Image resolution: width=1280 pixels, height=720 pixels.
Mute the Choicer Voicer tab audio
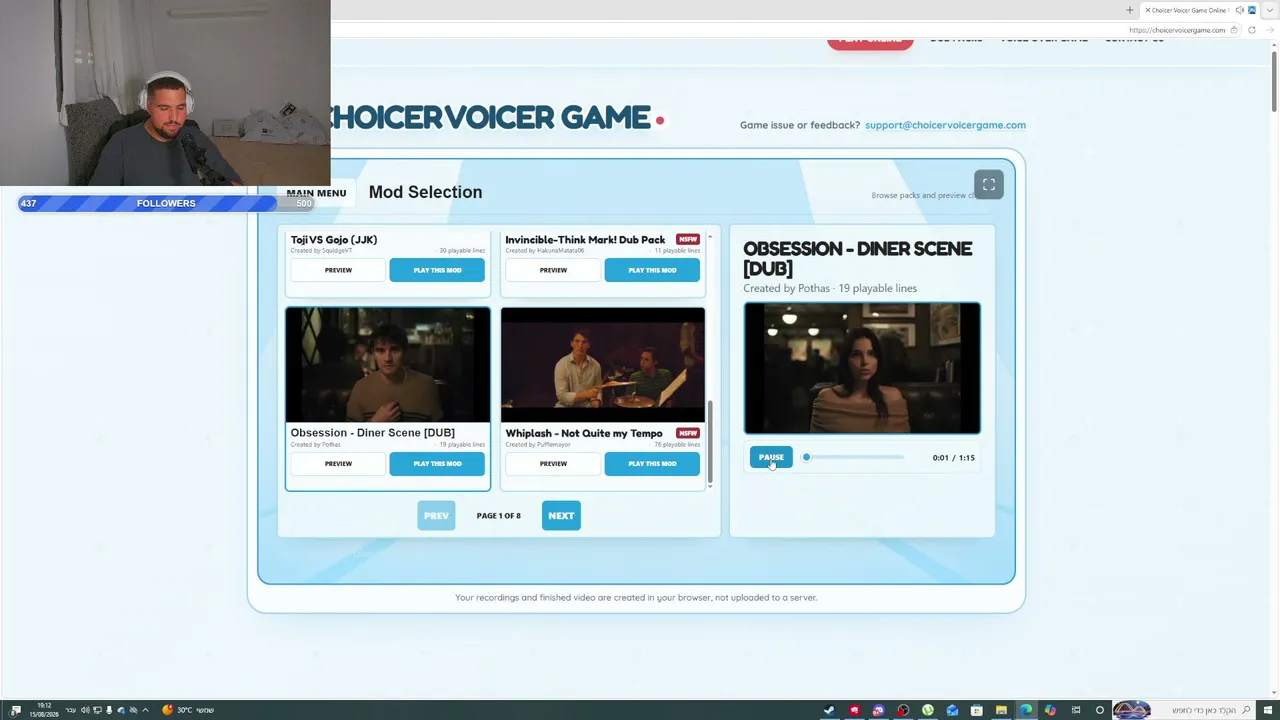click(x=1239, y=10)
